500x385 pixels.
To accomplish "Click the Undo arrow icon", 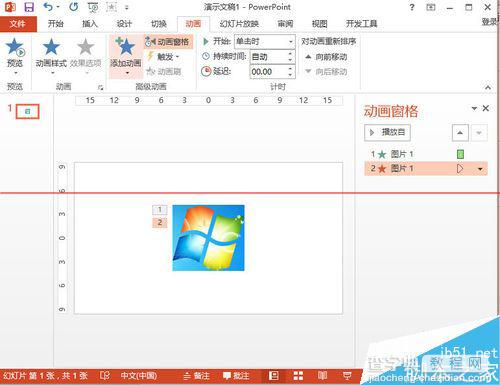I will pyautogui.click(x=49, y=7).
